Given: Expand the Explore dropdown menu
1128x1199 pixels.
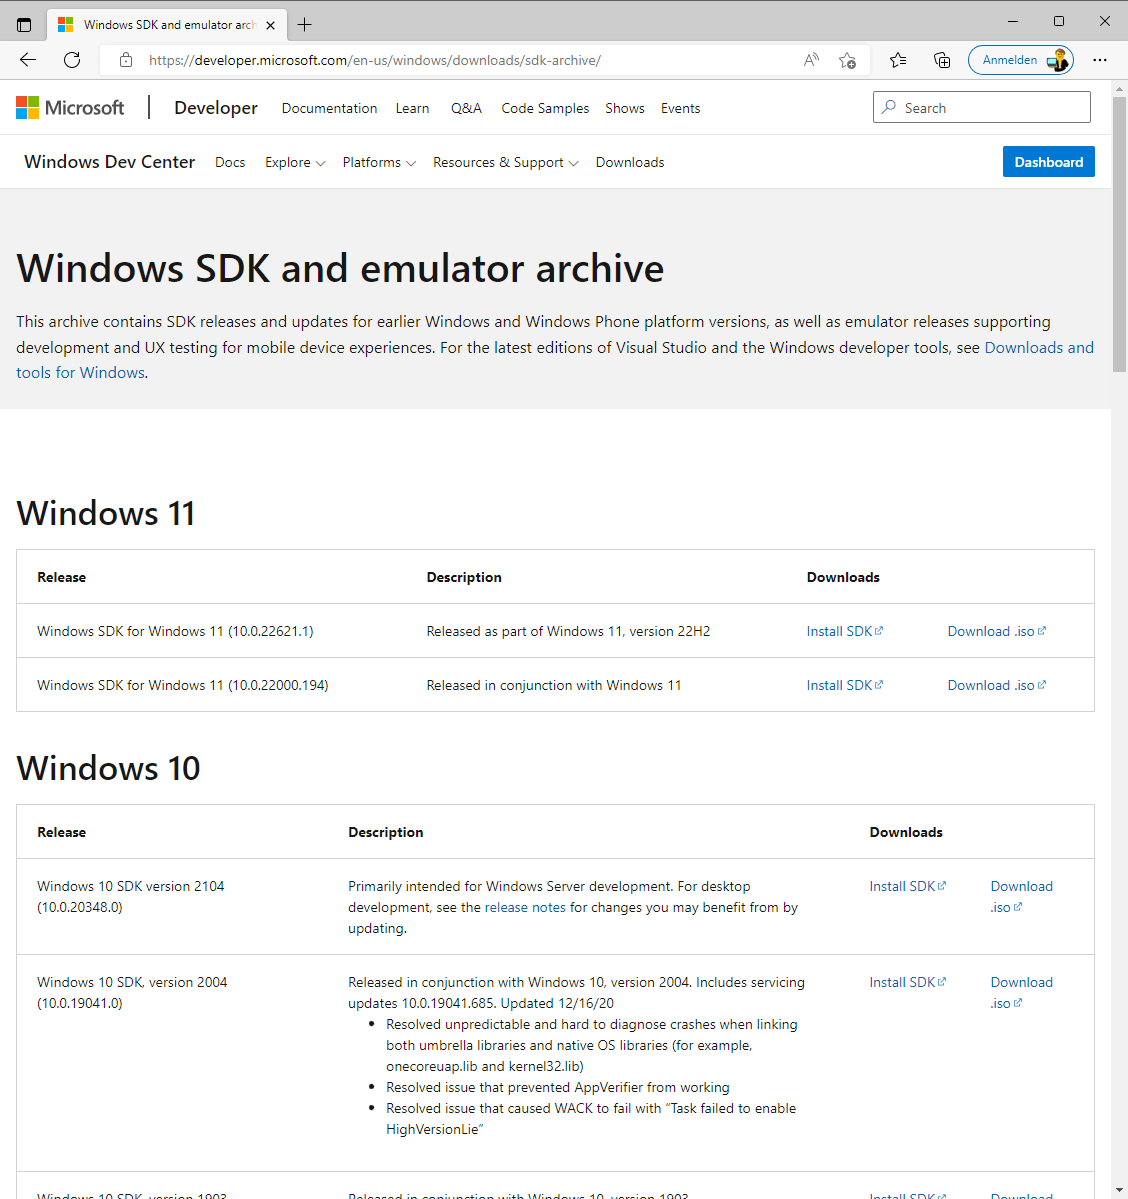Looking at the screenshot, I should click(295, 163).
